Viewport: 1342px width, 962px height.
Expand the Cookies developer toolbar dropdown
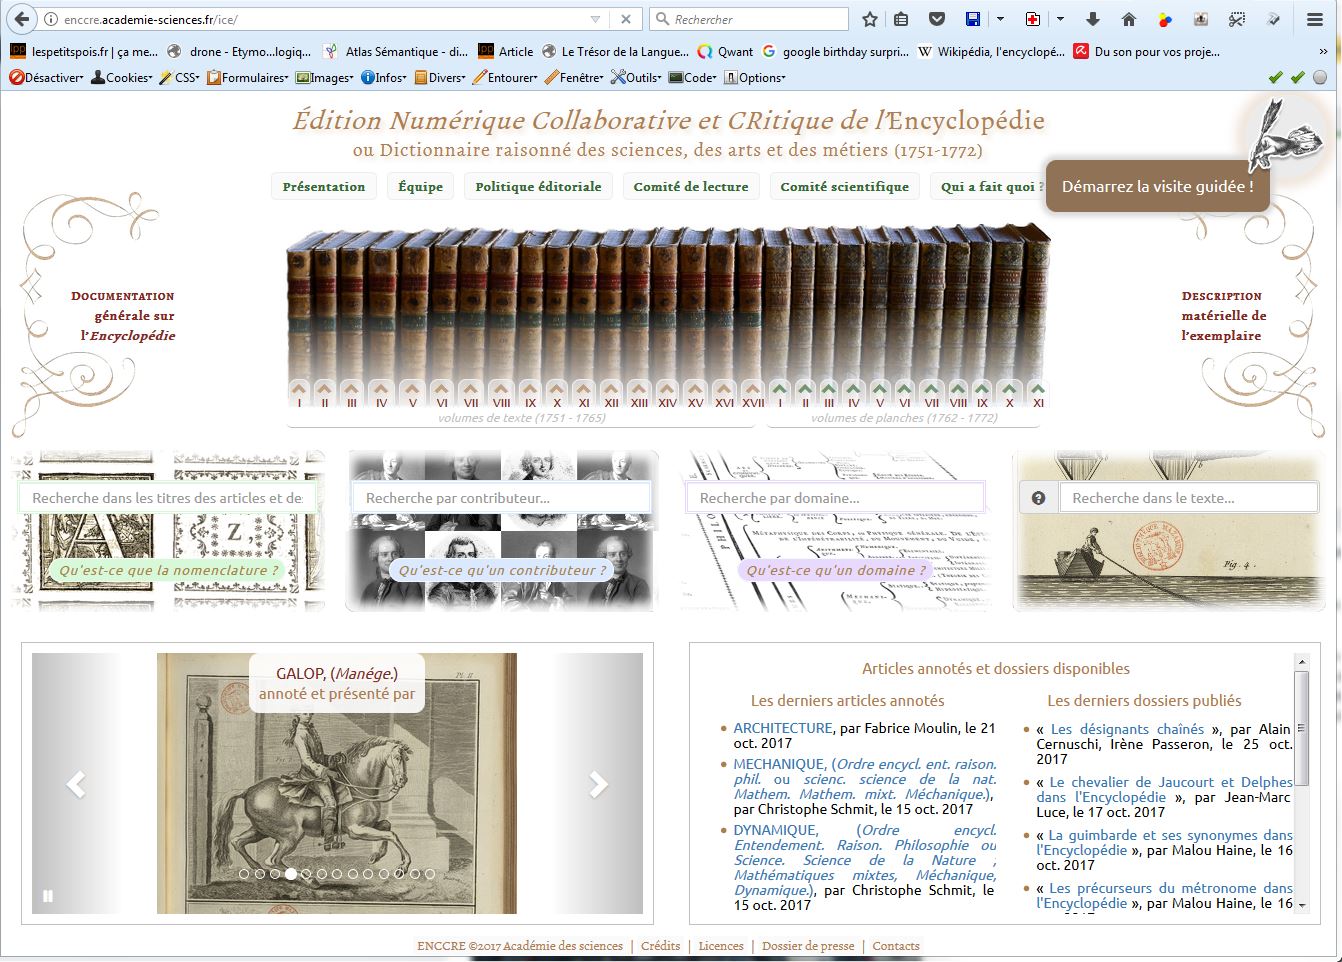pyautogui.click(x=122, y=77)
